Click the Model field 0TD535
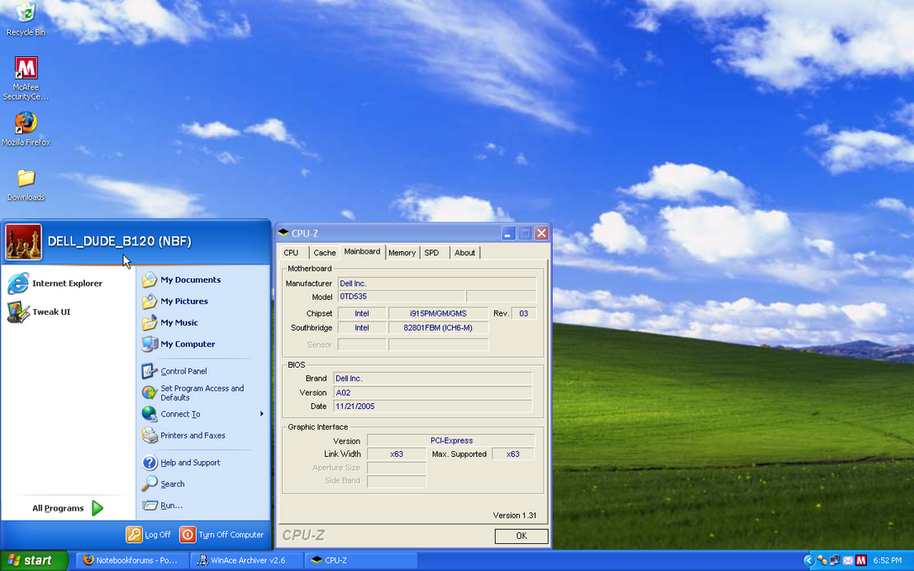The height and width of the screenshot is (571, 914). point(401,297)
